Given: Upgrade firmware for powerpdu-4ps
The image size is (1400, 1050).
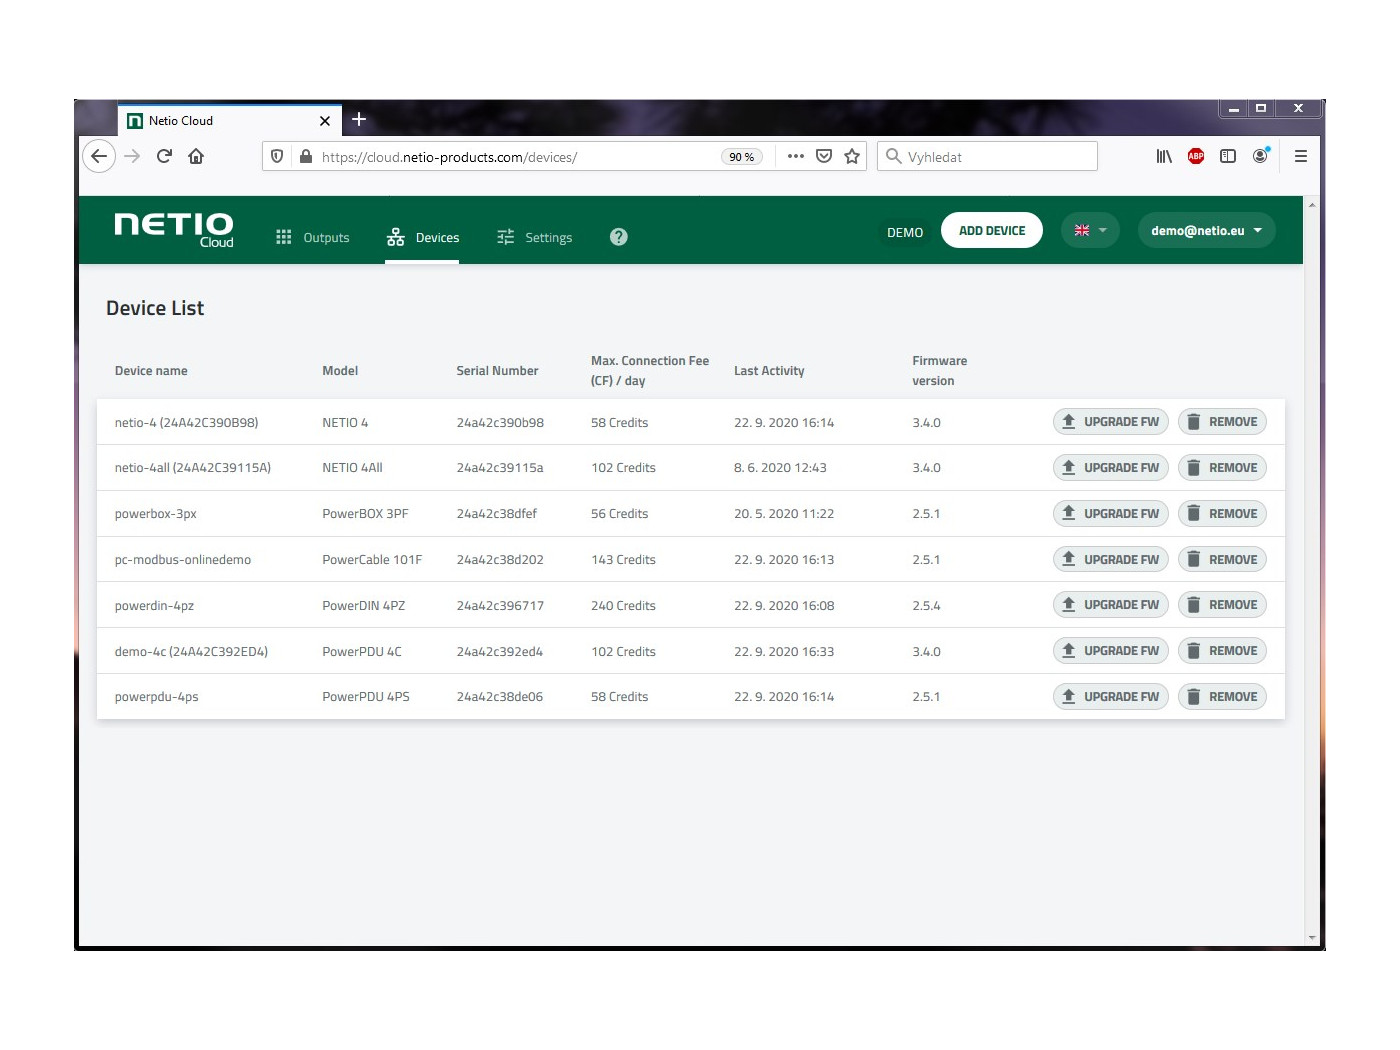Looking at the screenshot, I should pos(1111,697).
